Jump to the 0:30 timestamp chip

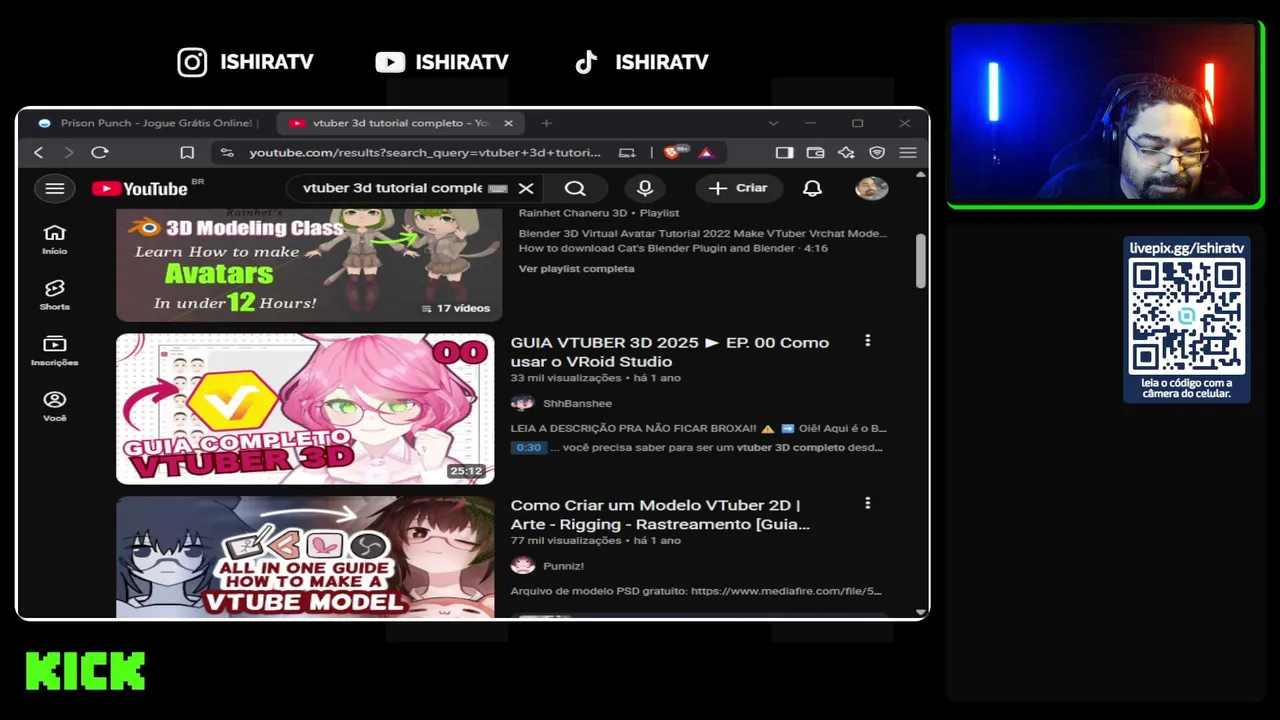coord(529,447)
